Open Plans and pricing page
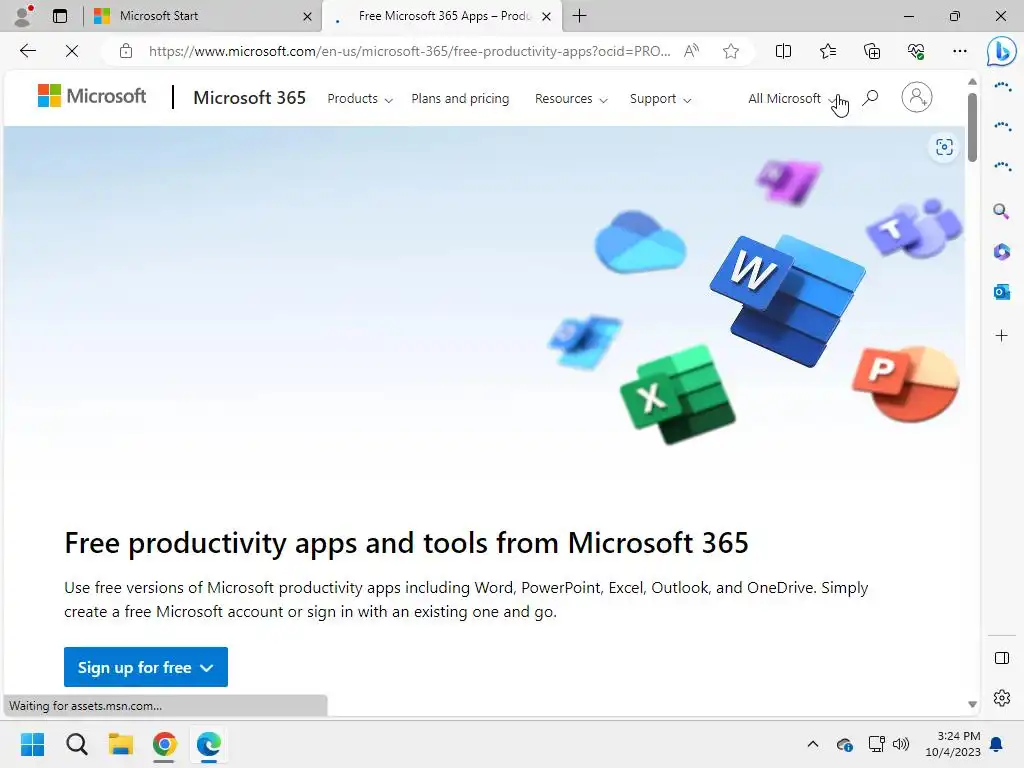The width and height of the screenshot is (1024, 768). [460, 99]
